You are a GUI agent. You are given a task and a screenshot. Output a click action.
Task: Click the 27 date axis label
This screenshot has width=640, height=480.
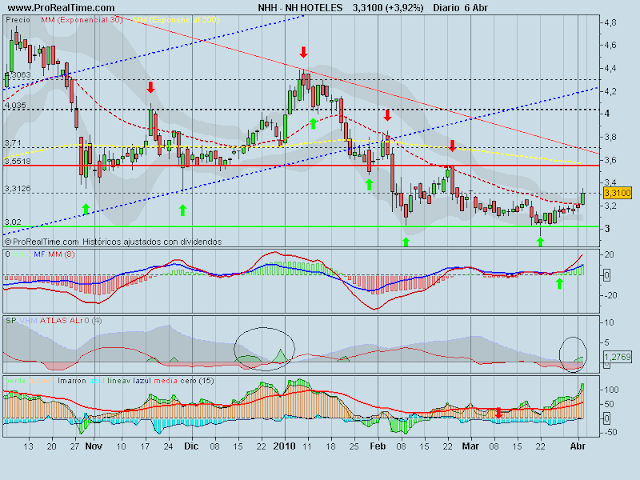click(x=74, y=446)
